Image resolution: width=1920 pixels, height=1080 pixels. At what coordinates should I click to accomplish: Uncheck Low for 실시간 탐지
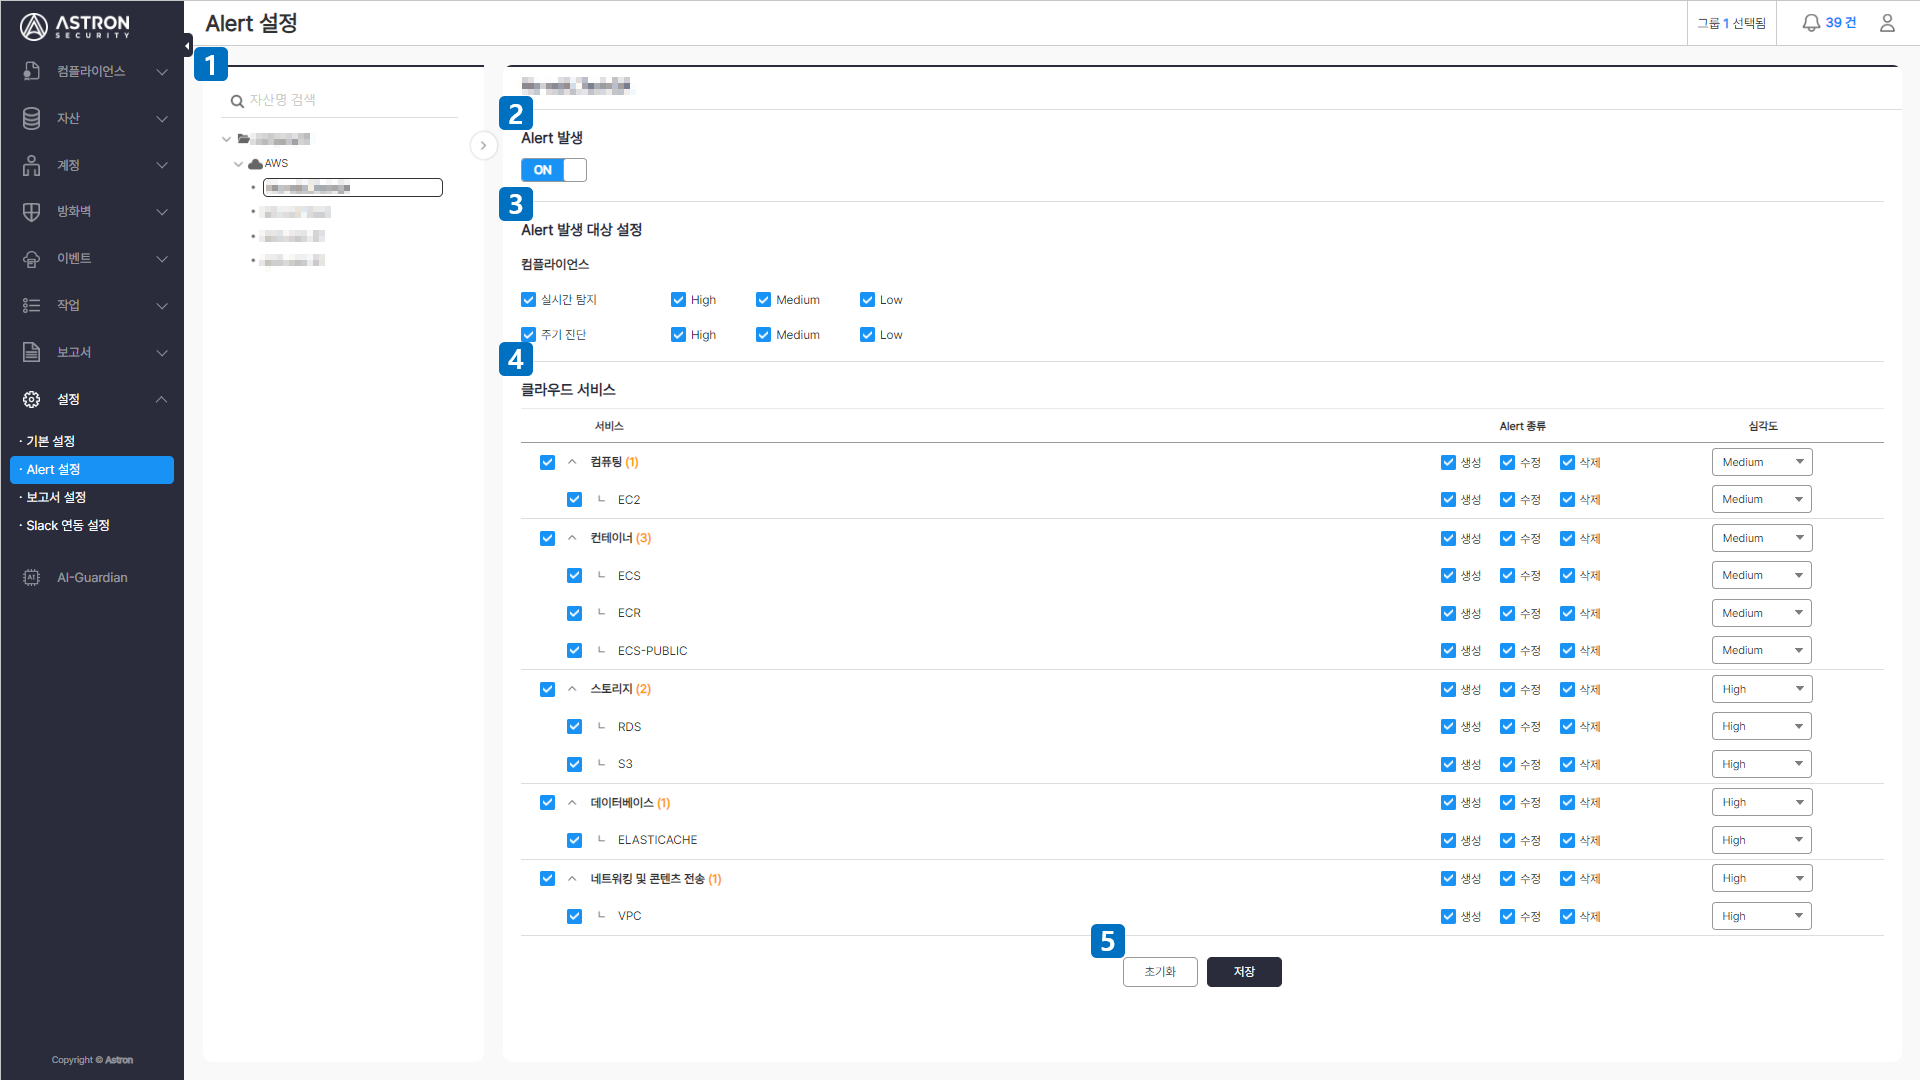(867, 300)
